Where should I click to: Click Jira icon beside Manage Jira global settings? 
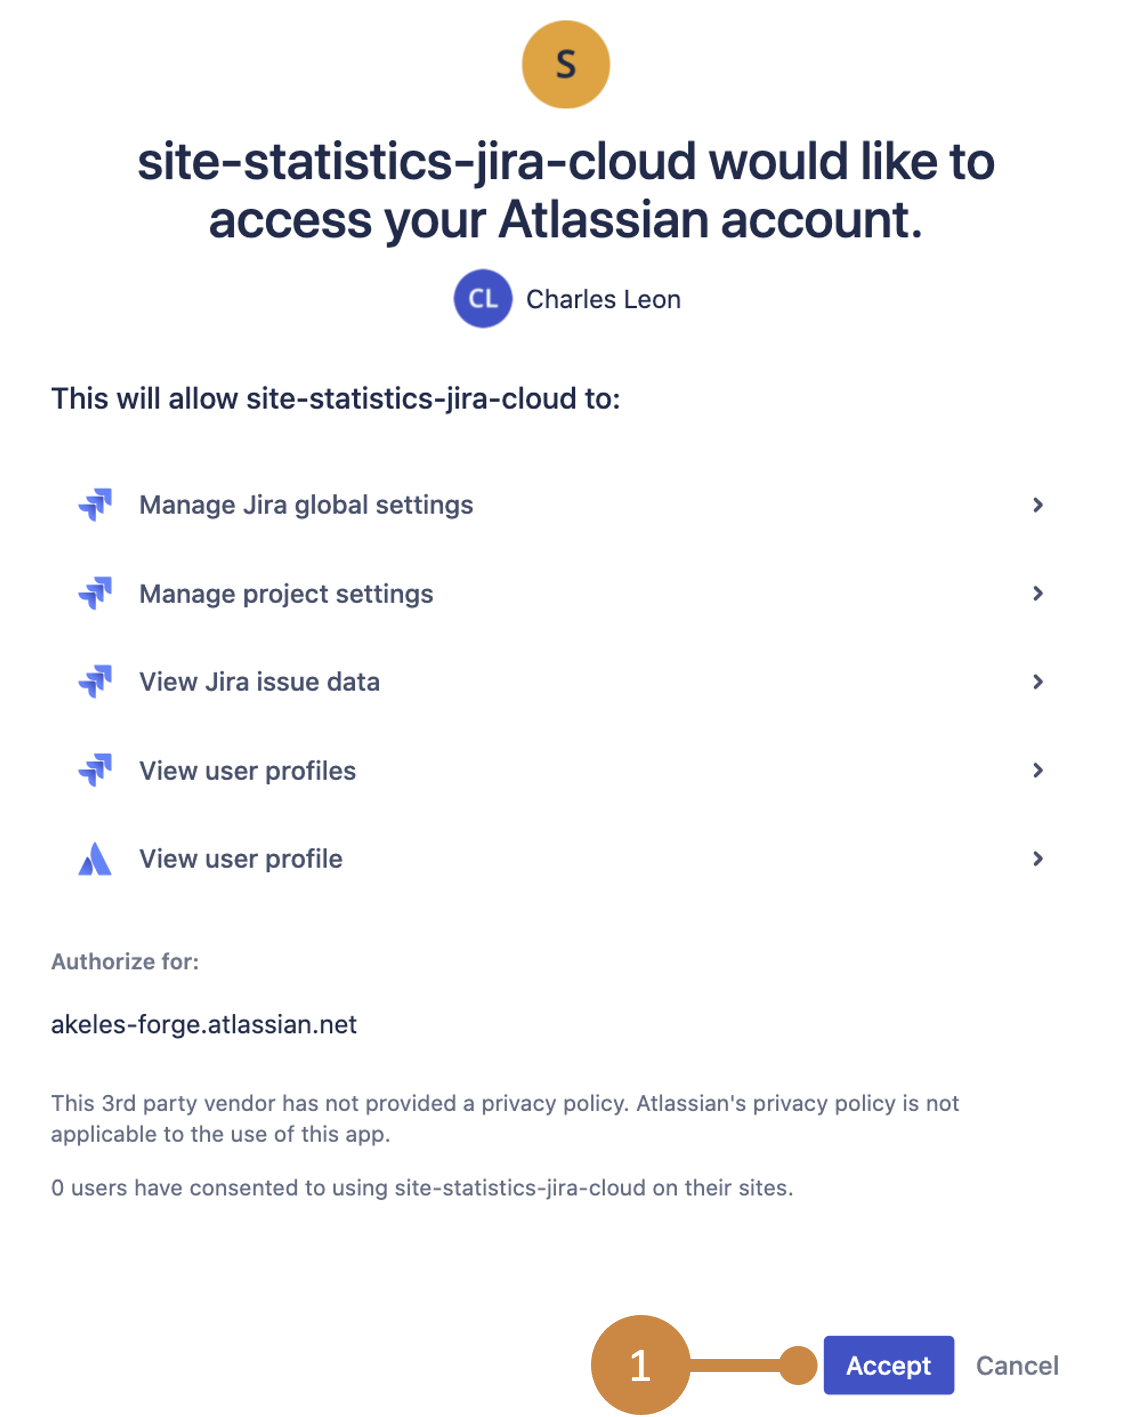[x=96, y=505]
